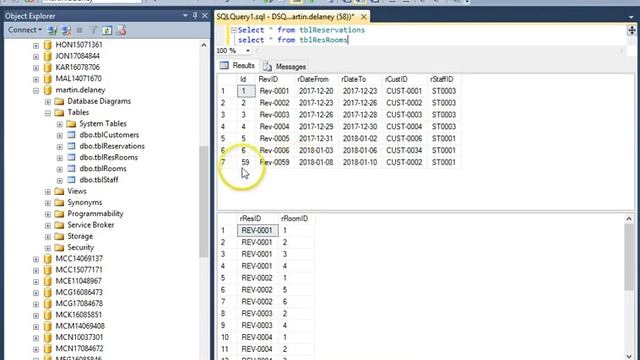Image resolution: width=640 pixels, height=360 pixels.
Task: Open Object Explorer window position menu arrow
Action: coord(185,16)
